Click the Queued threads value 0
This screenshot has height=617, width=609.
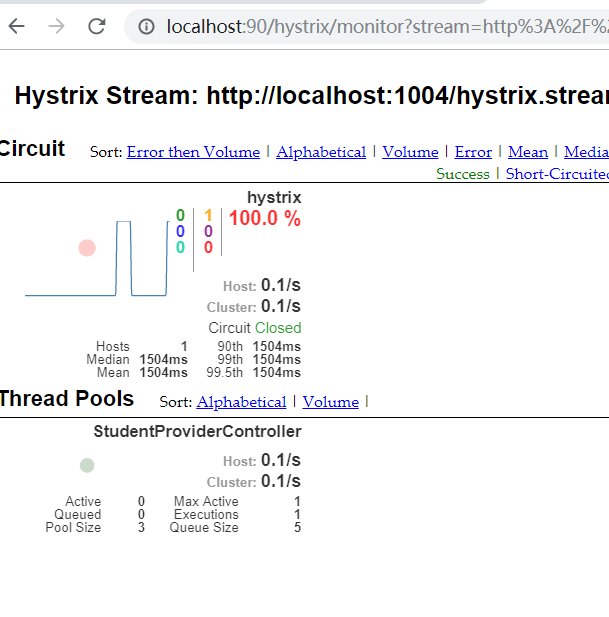coord(141,514)
